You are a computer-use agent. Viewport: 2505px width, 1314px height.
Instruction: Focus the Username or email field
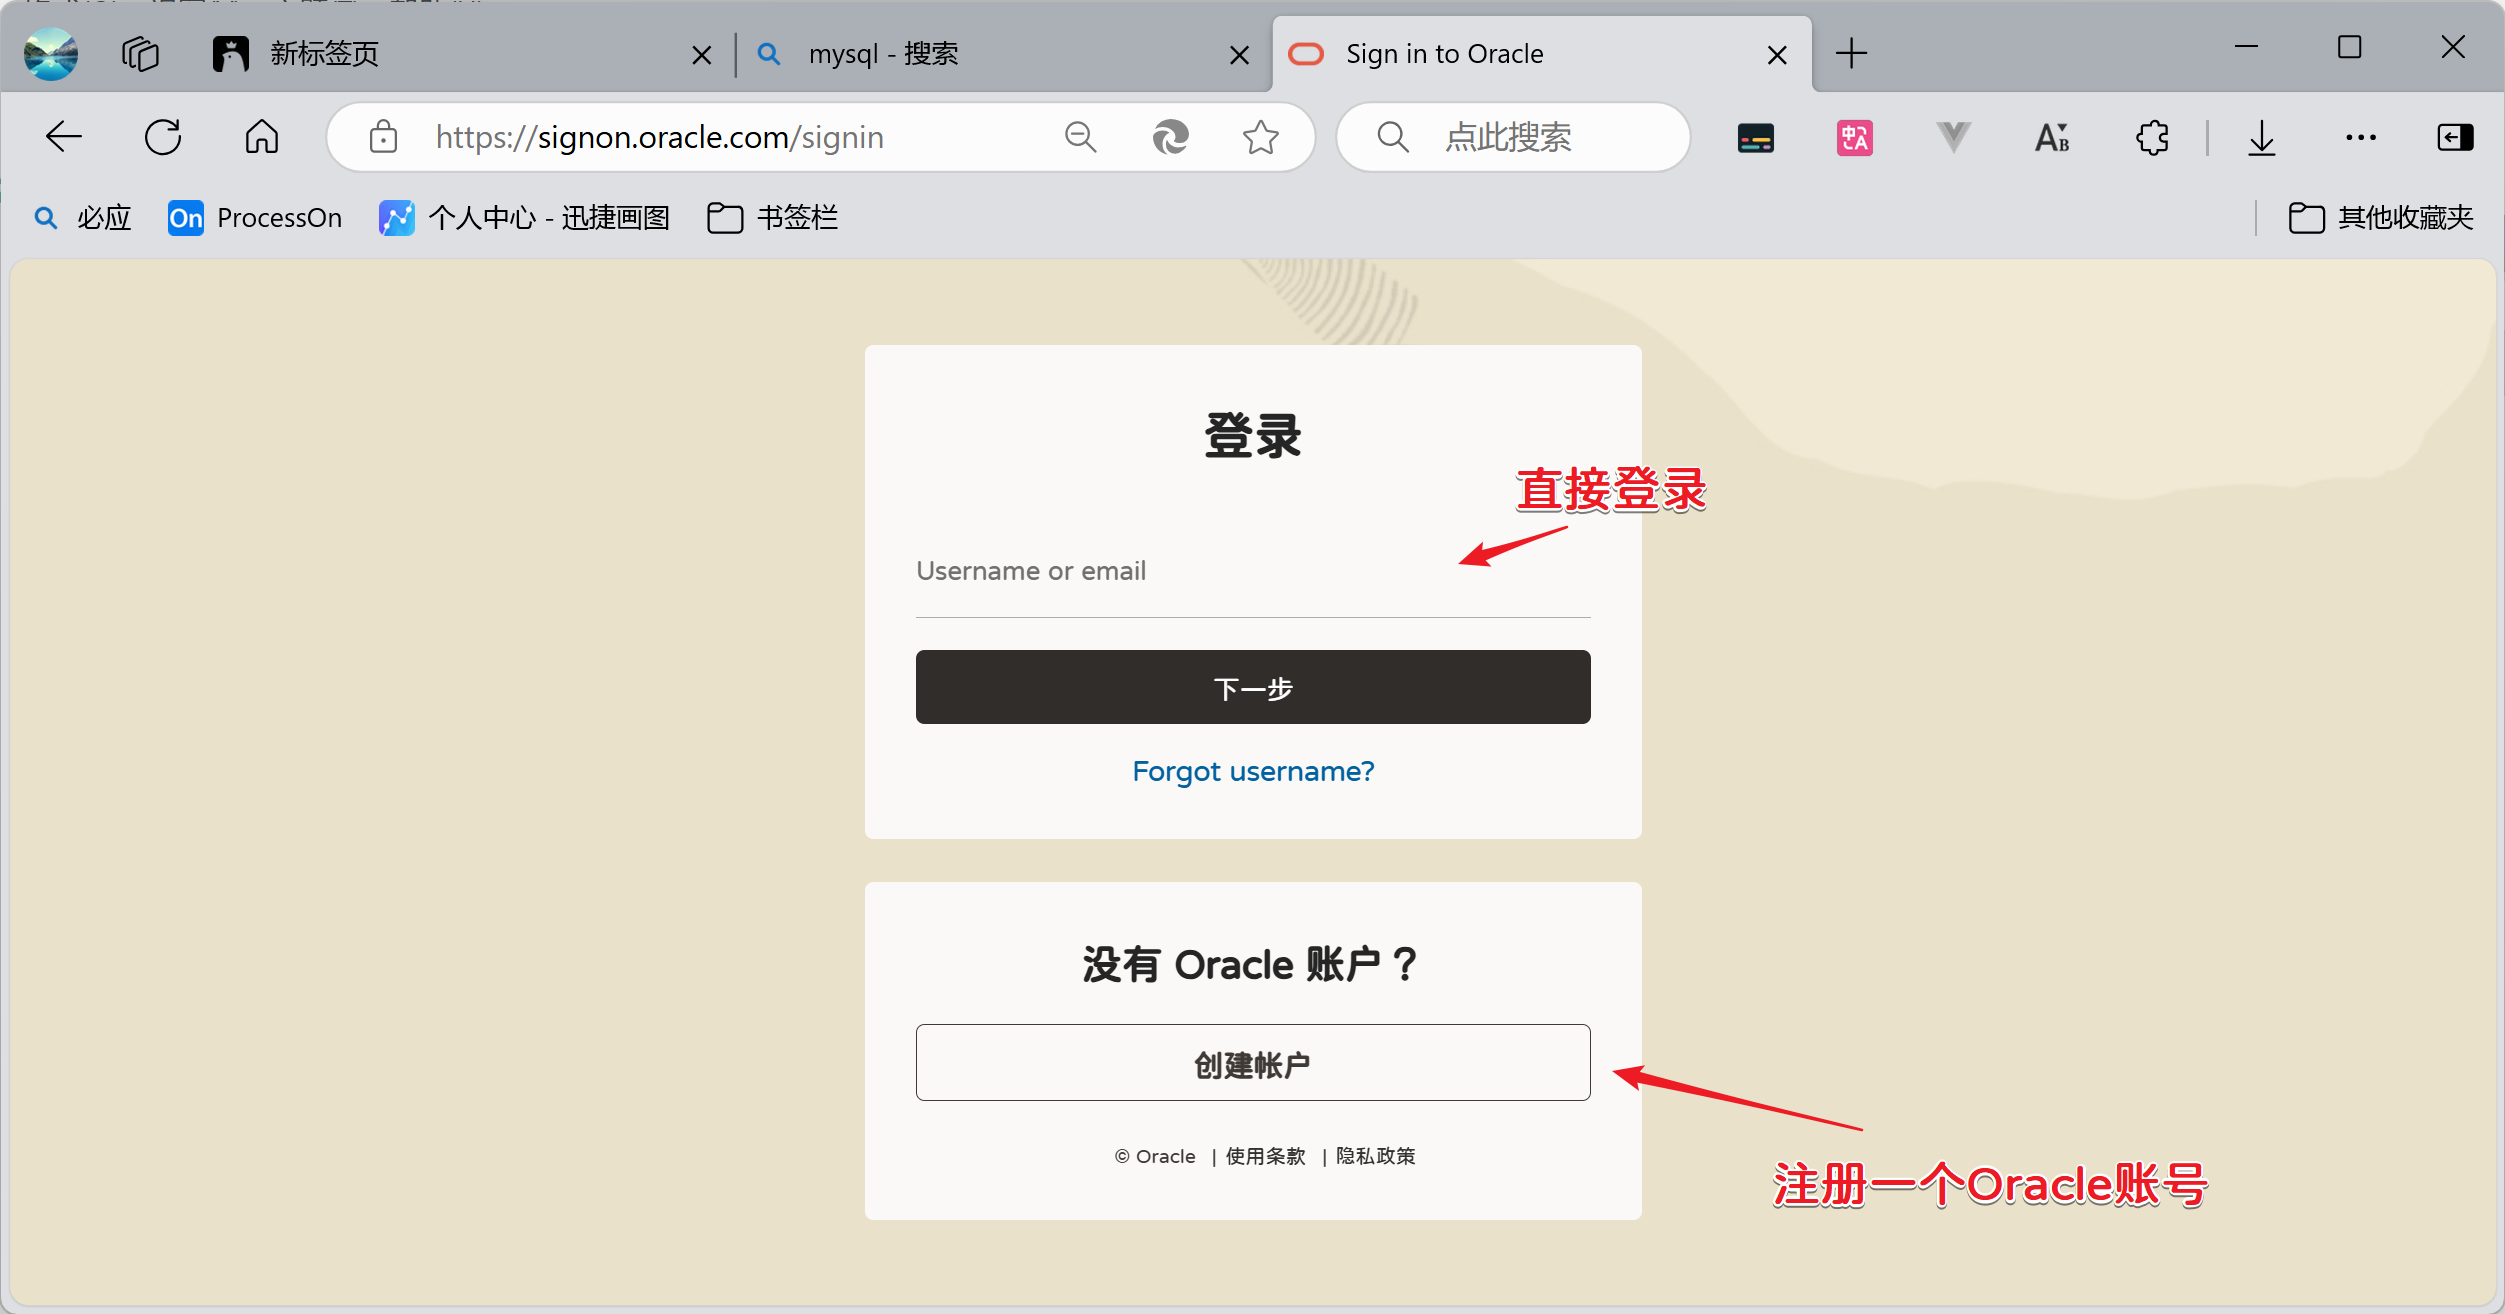1253,572
